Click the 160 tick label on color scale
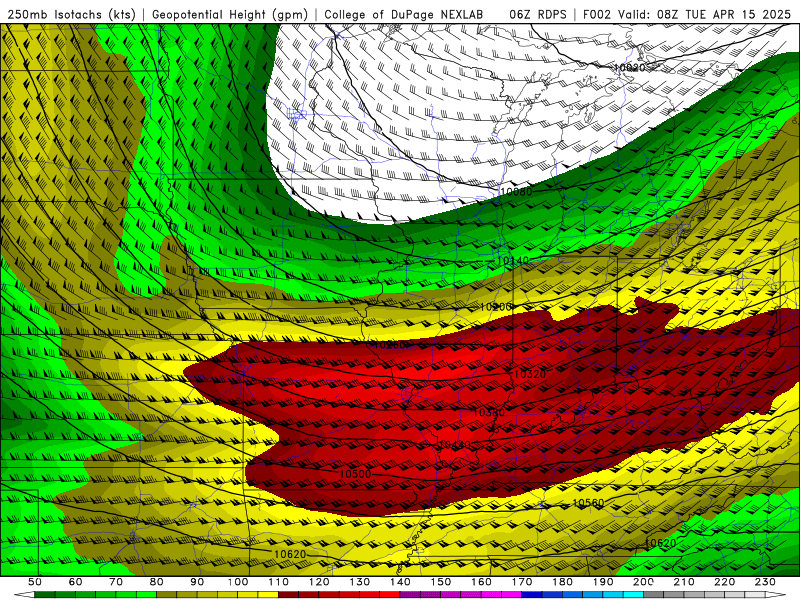 coord(482,582)
